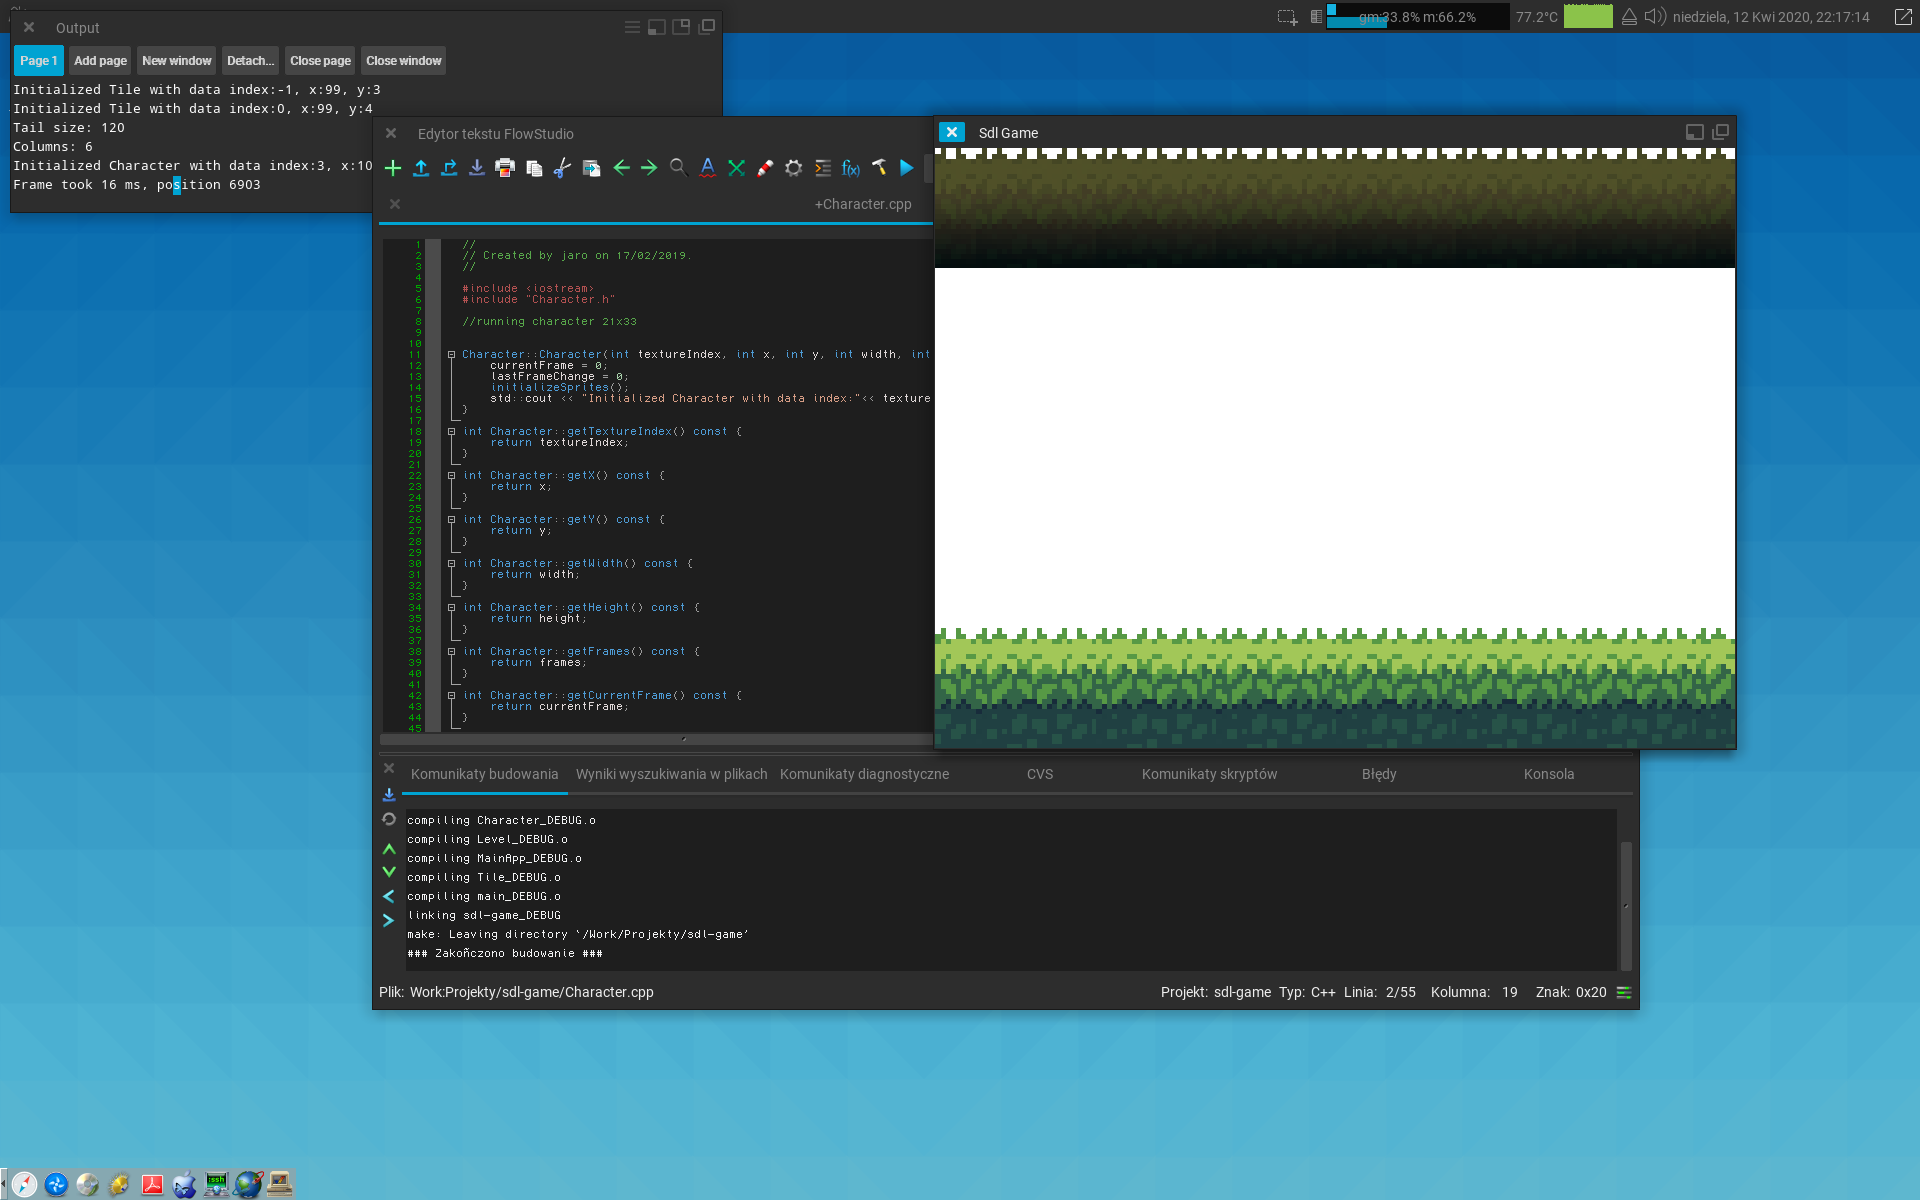Click the Paste icon in the editor toolbar

(x=591, y=168)
